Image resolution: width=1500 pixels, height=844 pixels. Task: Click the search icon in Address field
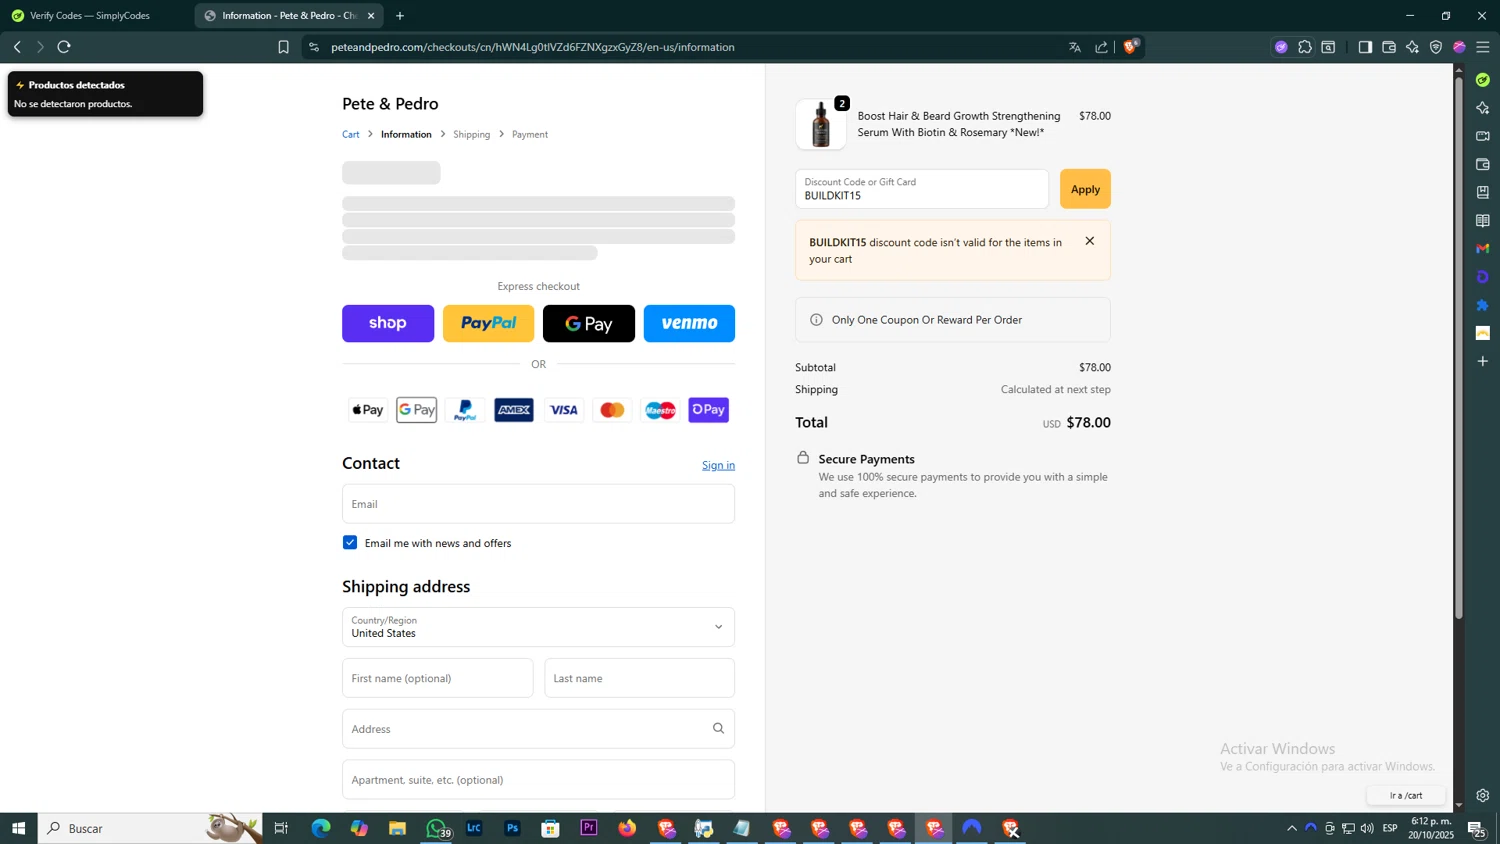718,728
